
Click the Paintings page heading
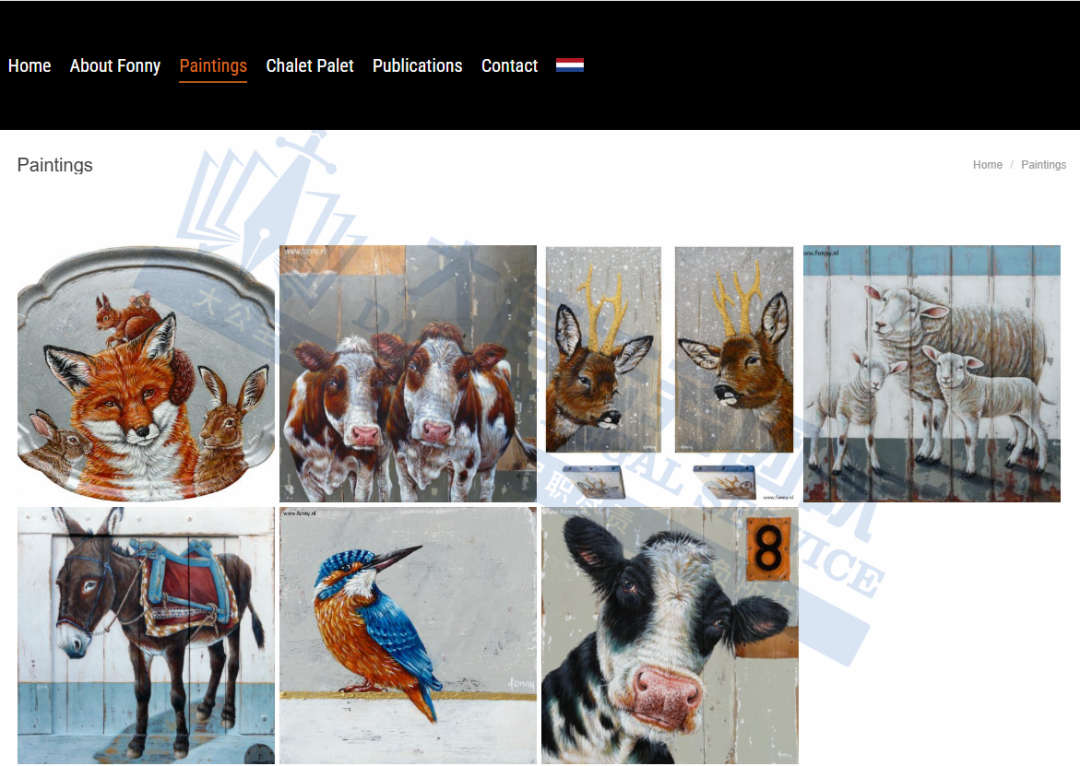coord(54,165)
